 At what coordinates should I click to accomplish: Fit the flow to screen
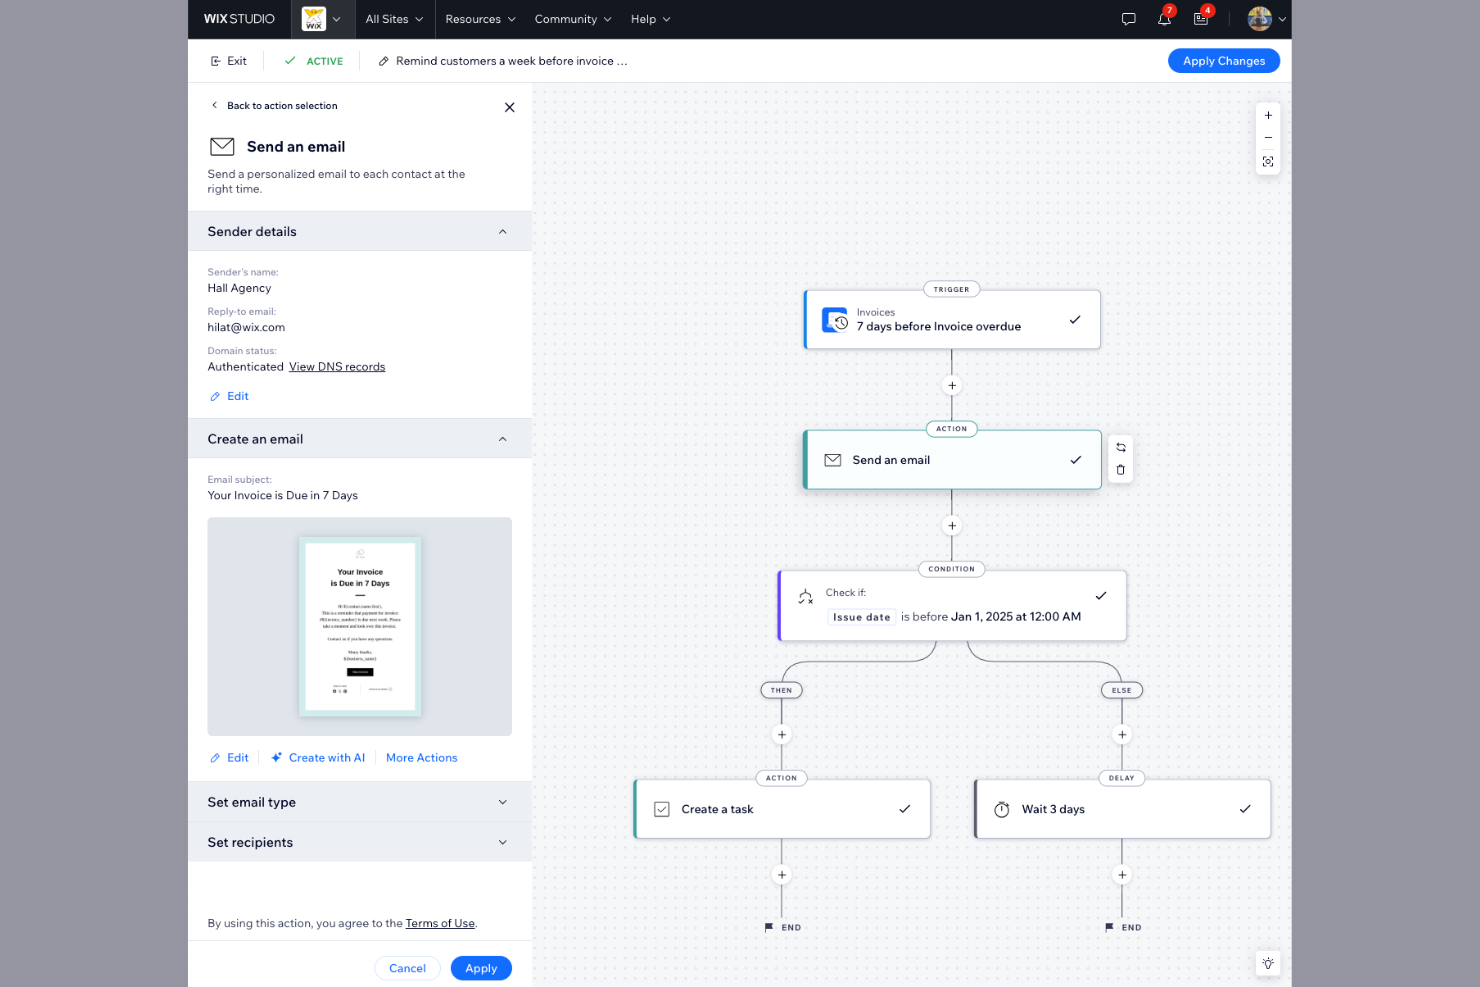(x=1268, y=161)
